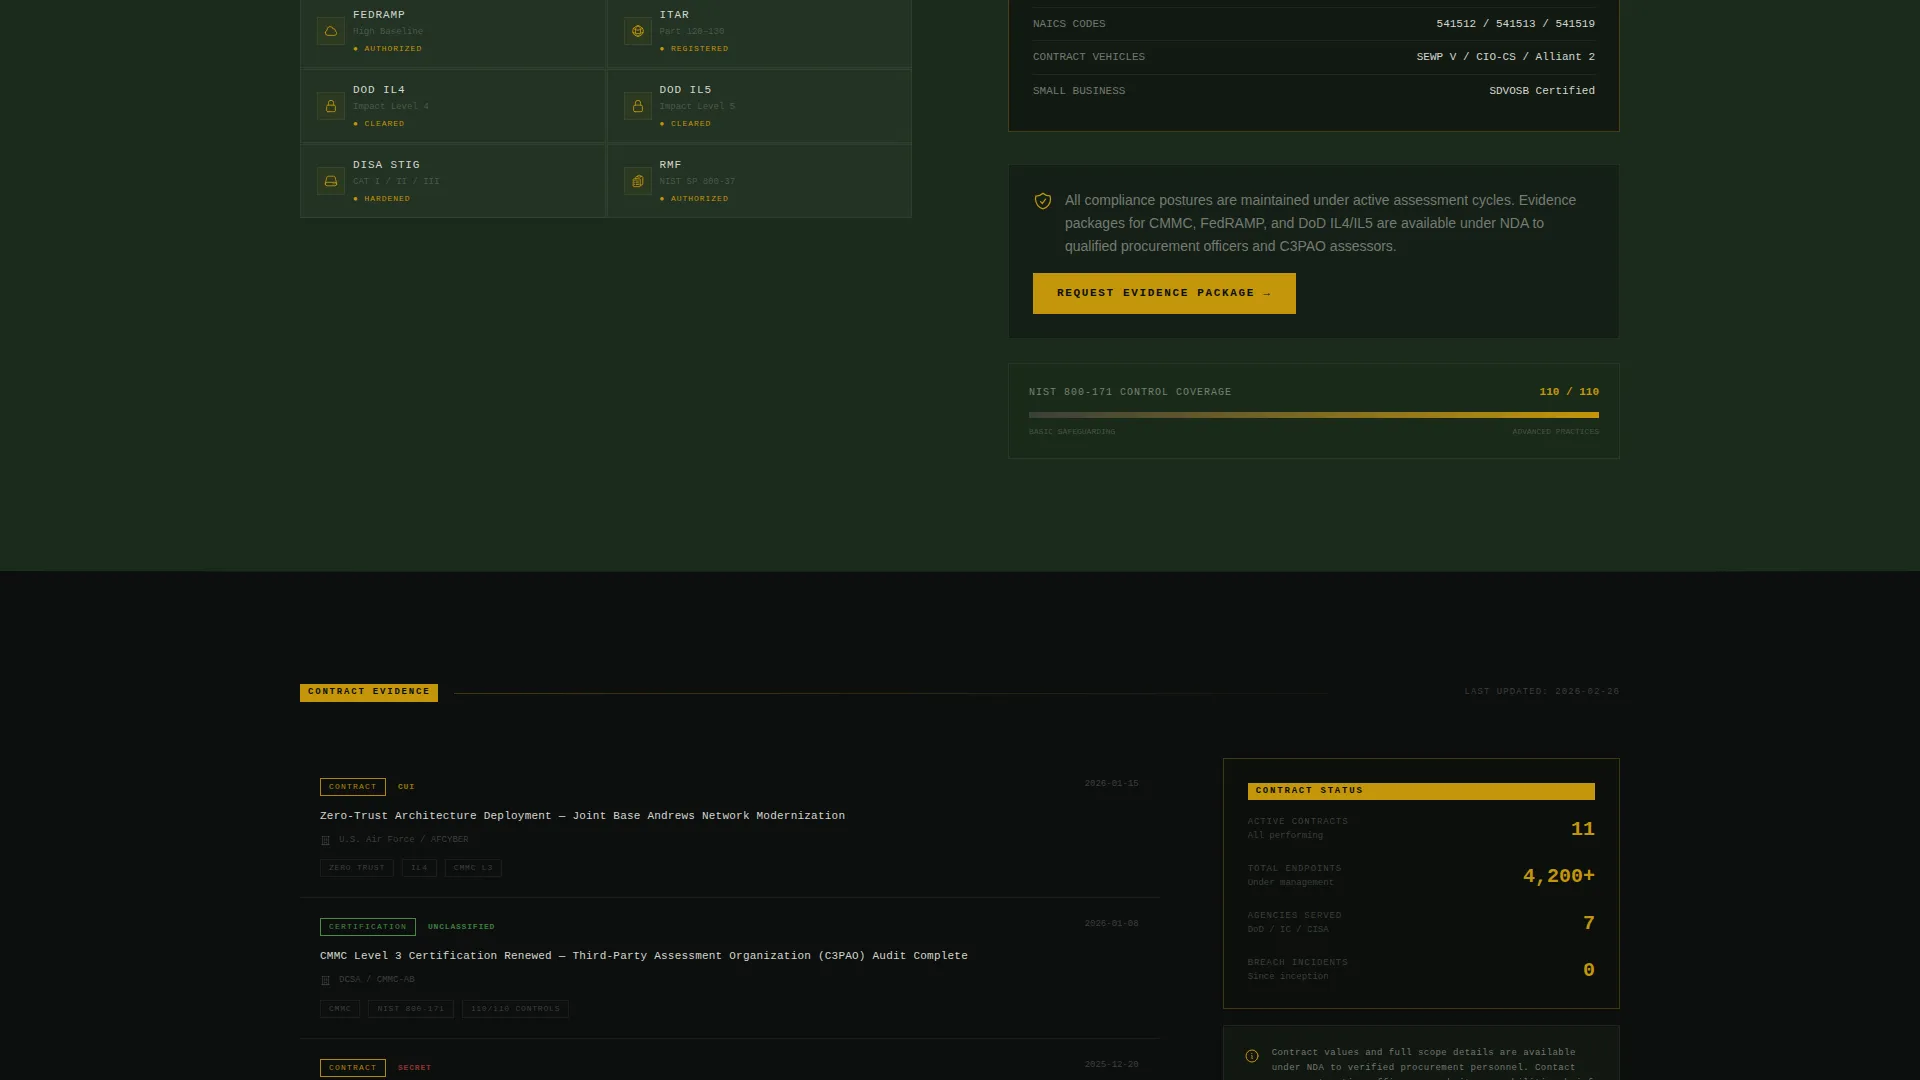The width and height of the screenshot is (1920, 1080).
Task: Click the DoD IL5 lock icon
Action: coord(638,106)
